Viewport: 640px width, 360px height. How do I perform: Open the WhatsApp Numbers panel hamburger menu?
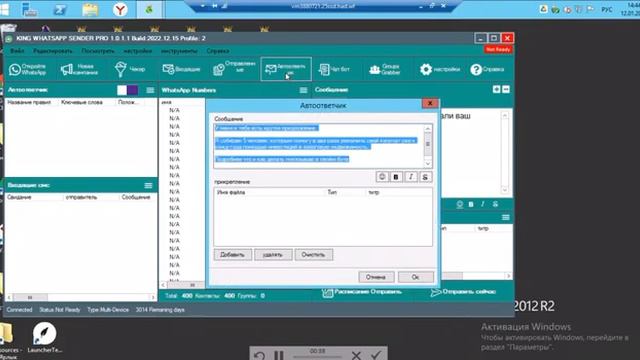tap(303, 90)
